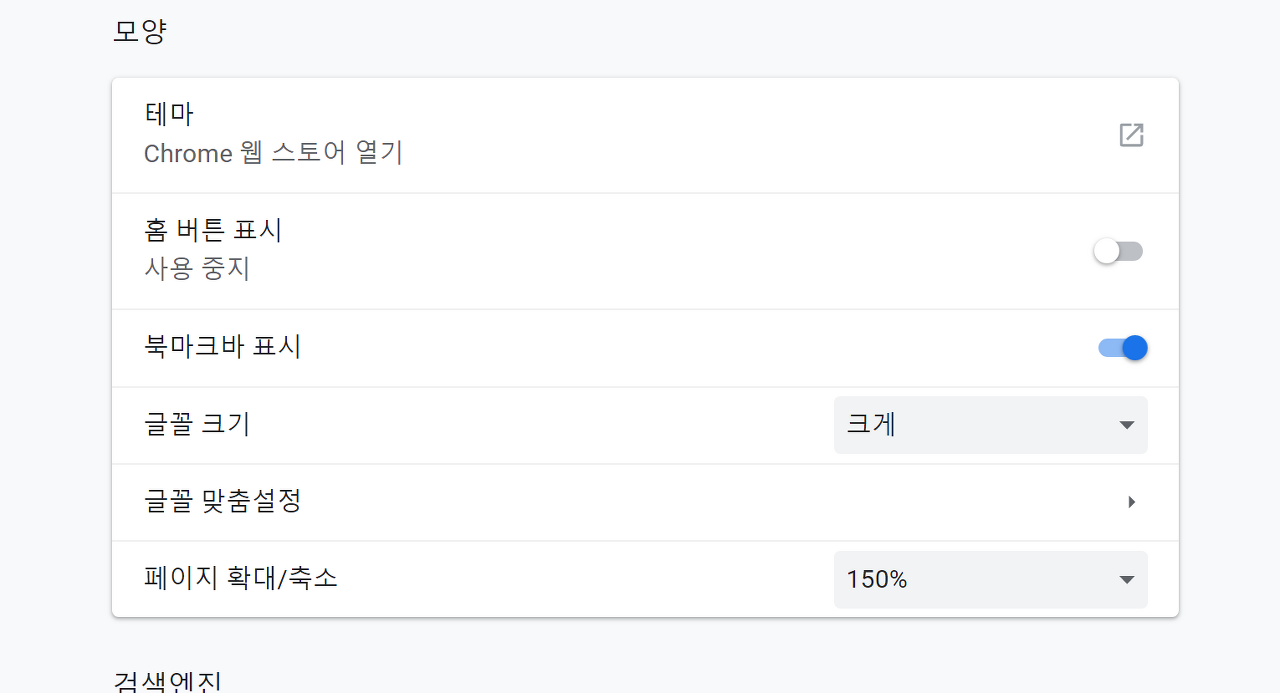Click the caret icon in 글꼴 크기 box
The height and width of the screenshot is (693, 1280).
tap(1127, 425)
